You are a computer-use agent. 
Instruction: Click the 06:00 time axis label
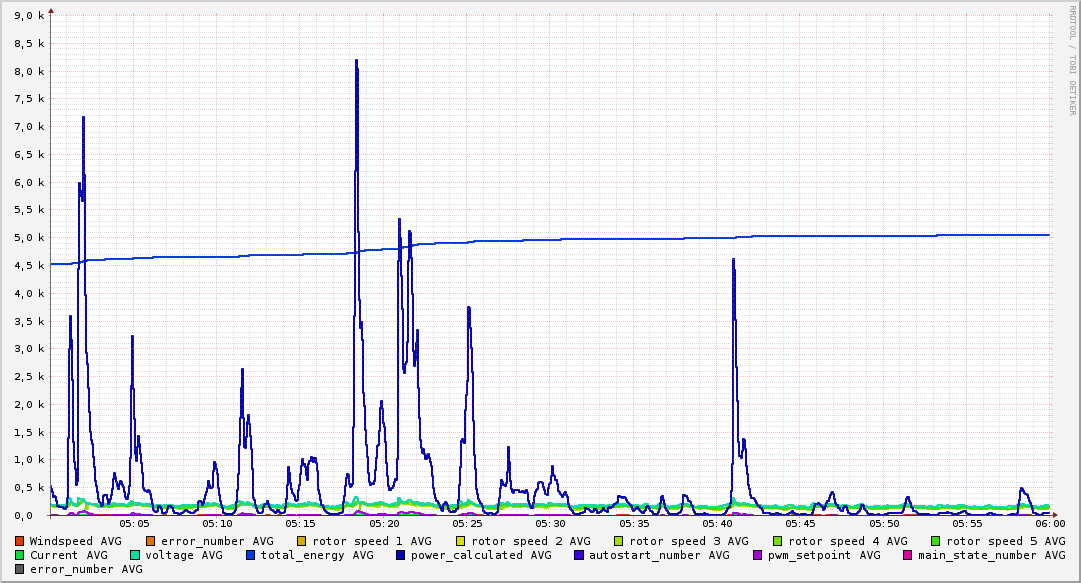coord(1050,524)
